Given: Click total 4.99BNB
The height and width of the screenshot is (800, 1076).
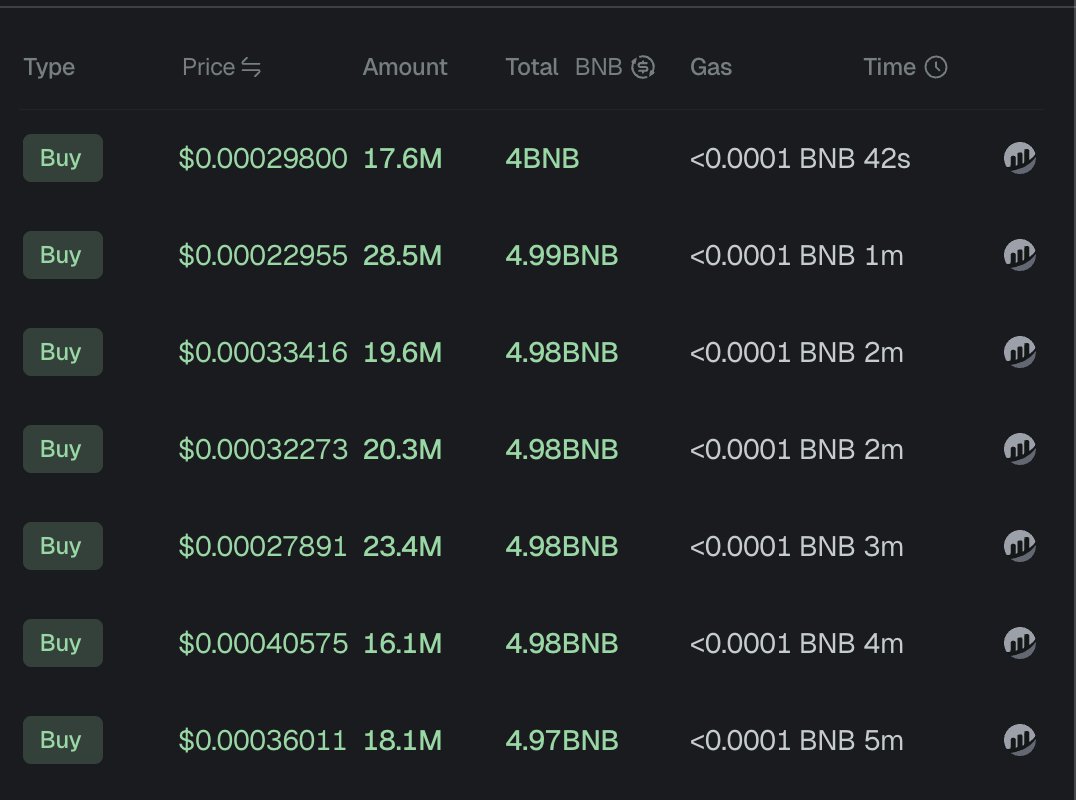Looking at the screenshot, I should tap(562, 256).
